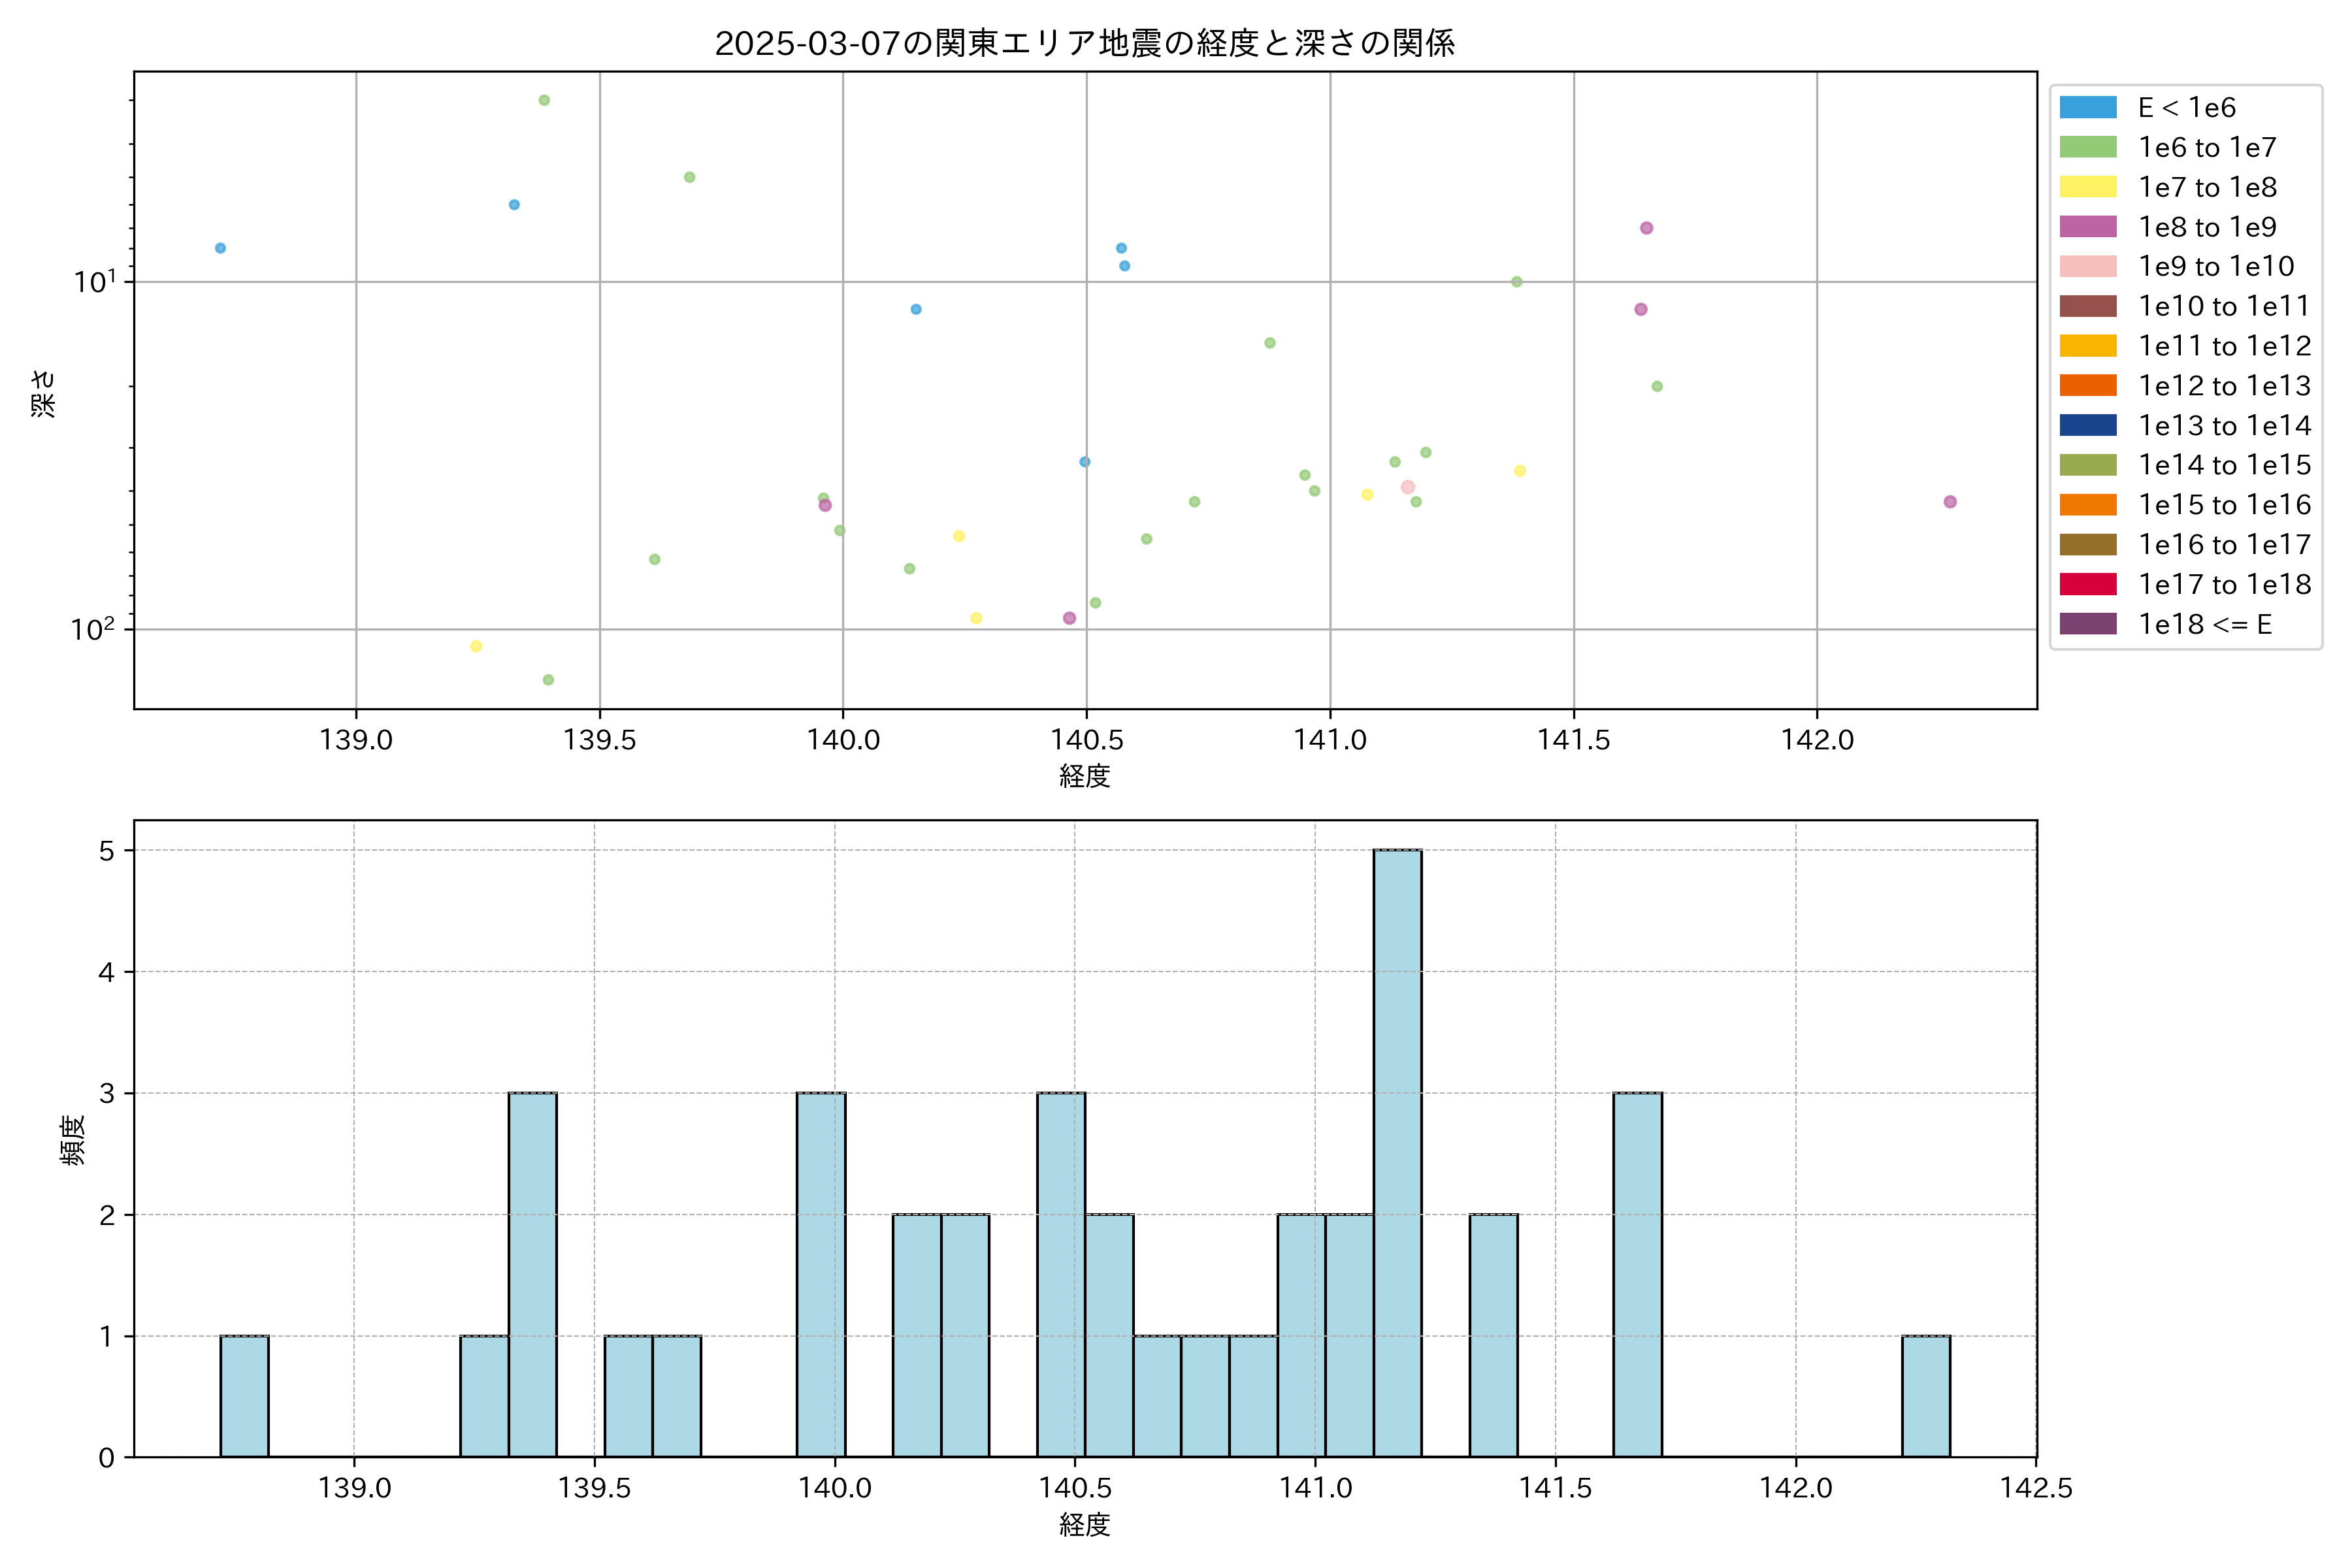Click the single pink scatter point near 141.2
Image resolution: width=2352 pixels, height=1568 pixels.
[x=1407, y=487]
